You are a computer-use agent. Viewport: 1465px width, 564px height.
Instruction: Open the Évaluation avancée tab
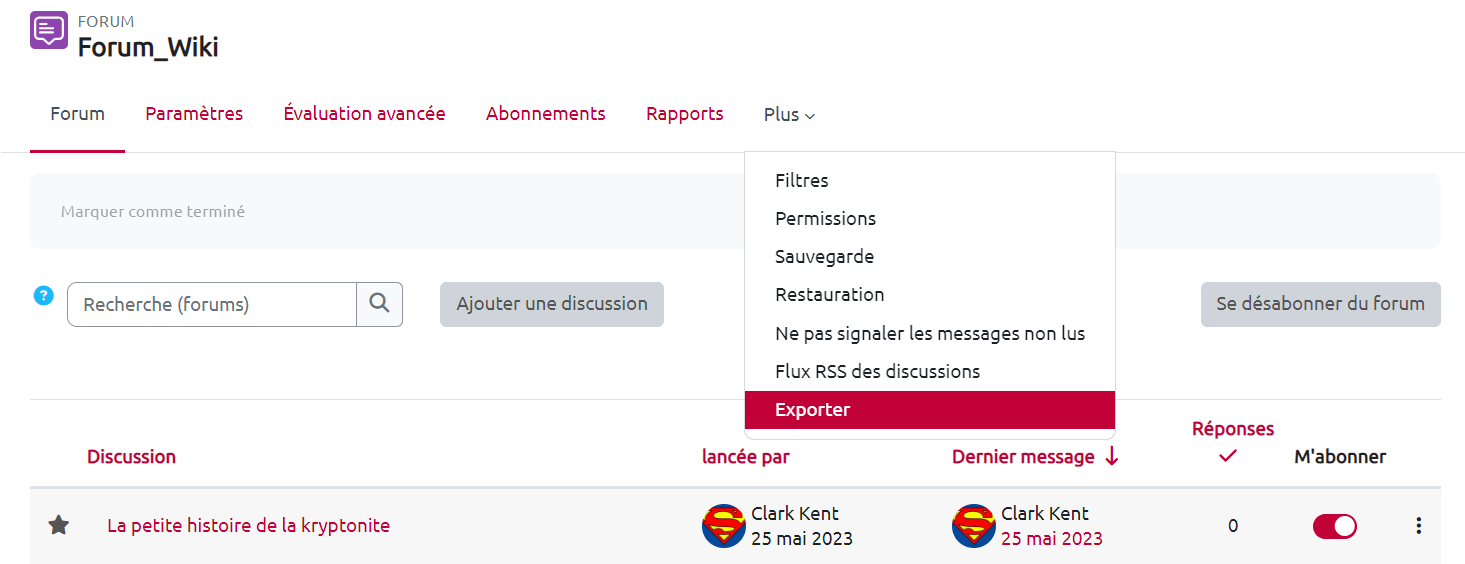(x=364, y=114)
